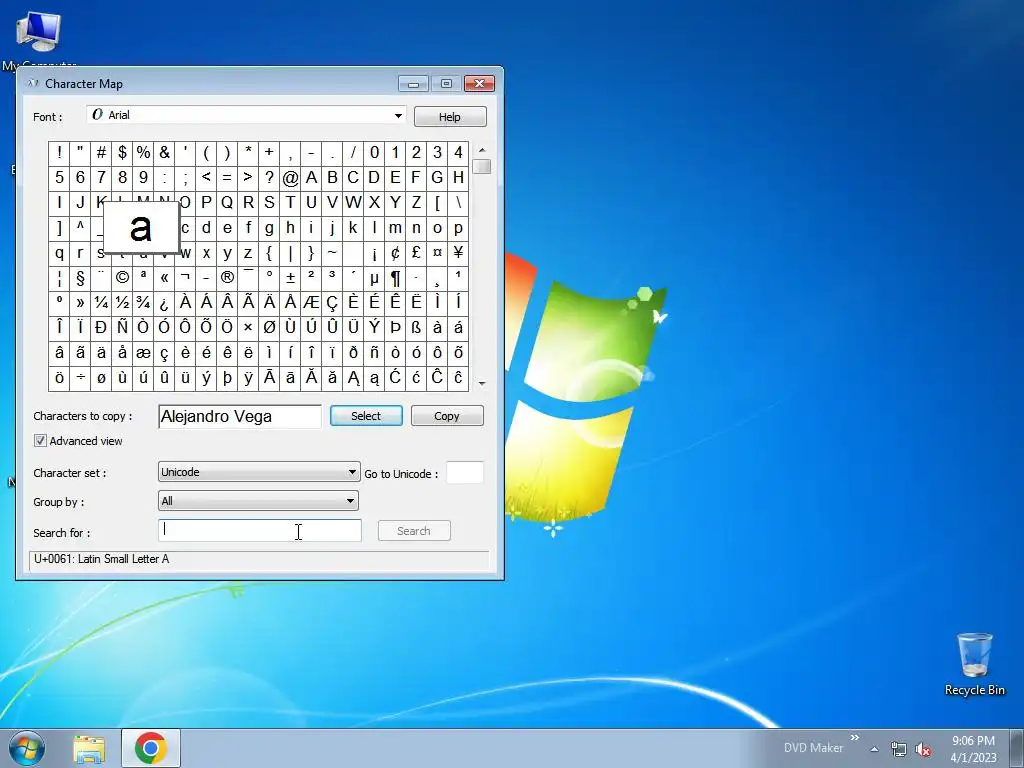Image resolution: width=1024 pixels, height=768 pixels.
Task: Select the Ø character
Action: click(269, 327)
